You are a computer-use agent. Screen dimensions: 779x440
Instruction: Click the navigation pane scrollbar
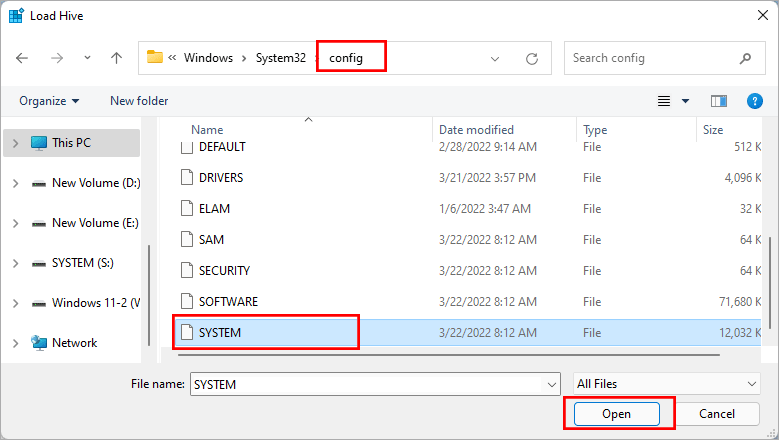pyautogui.click(x=149, y=295)
